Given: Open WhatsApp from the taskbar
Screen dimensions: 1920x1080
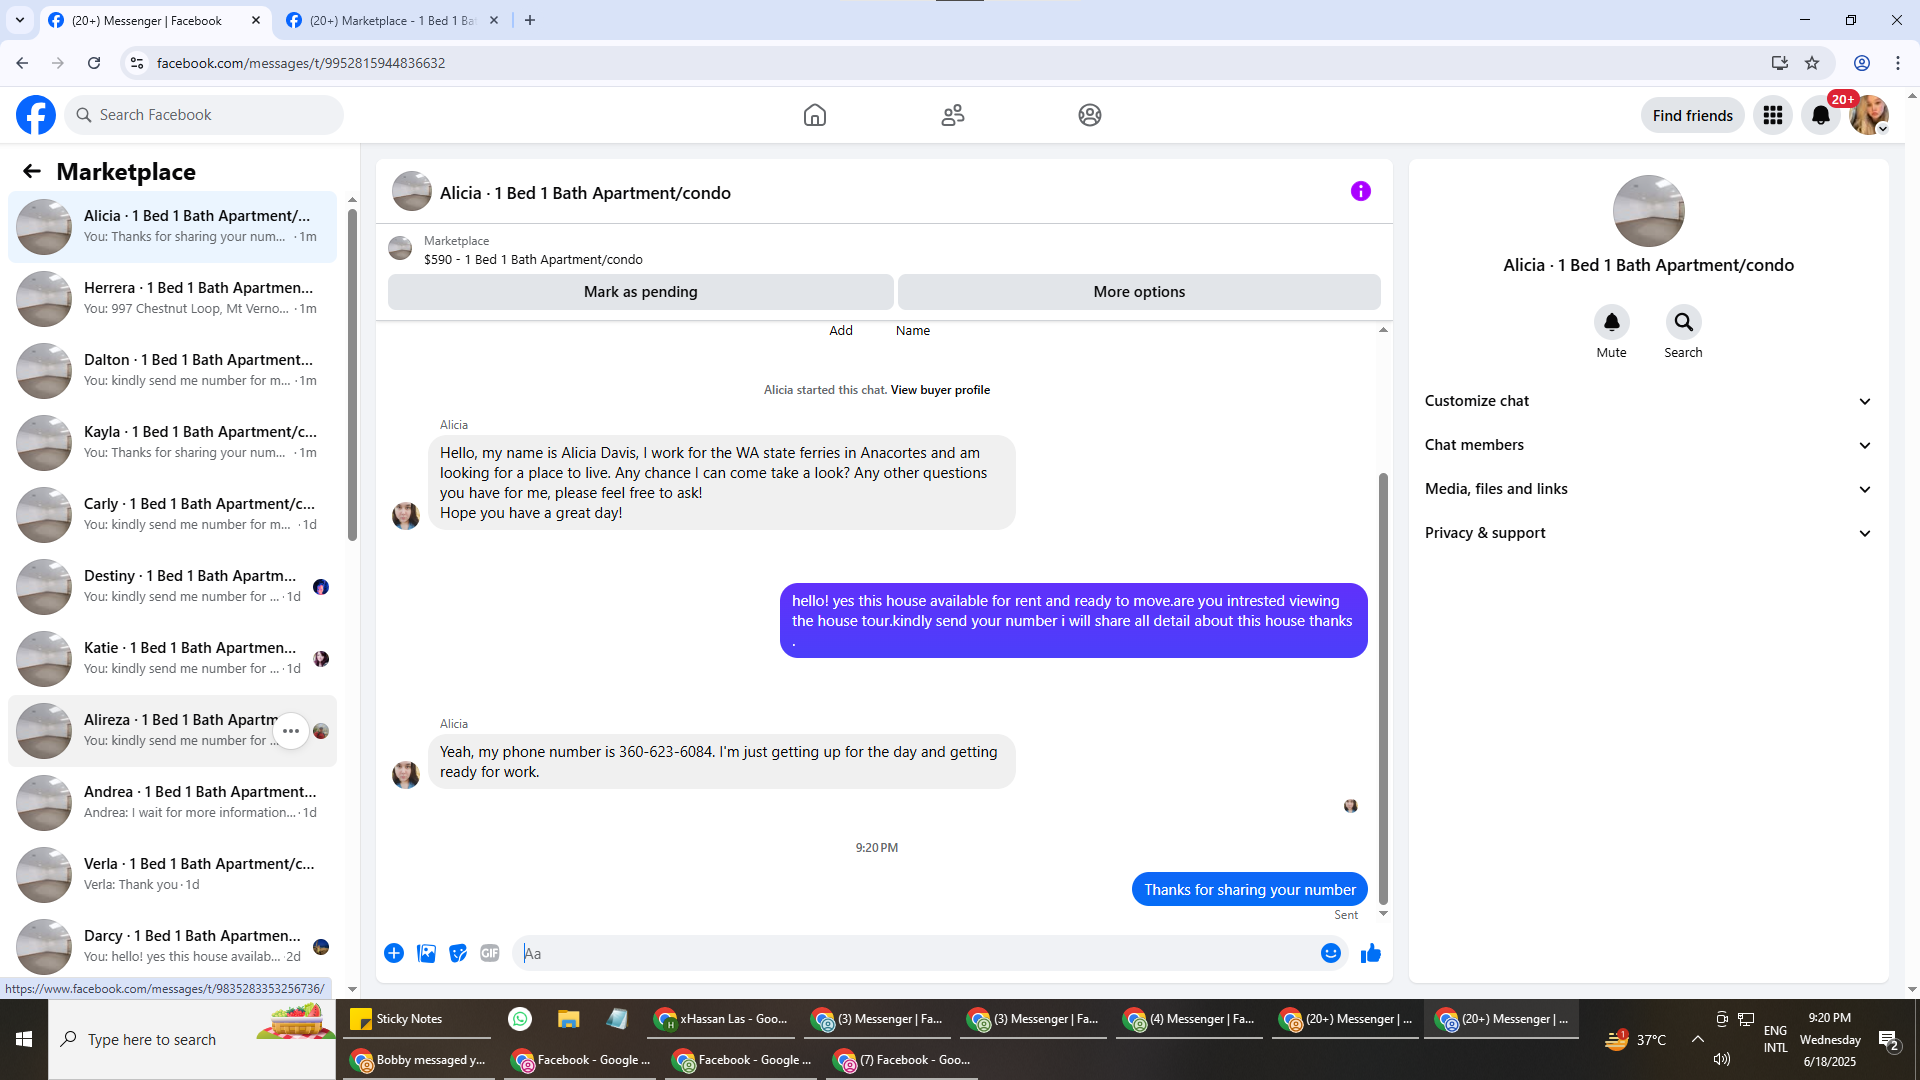Looking at the screenshot, I should (x=520, y=1019).
